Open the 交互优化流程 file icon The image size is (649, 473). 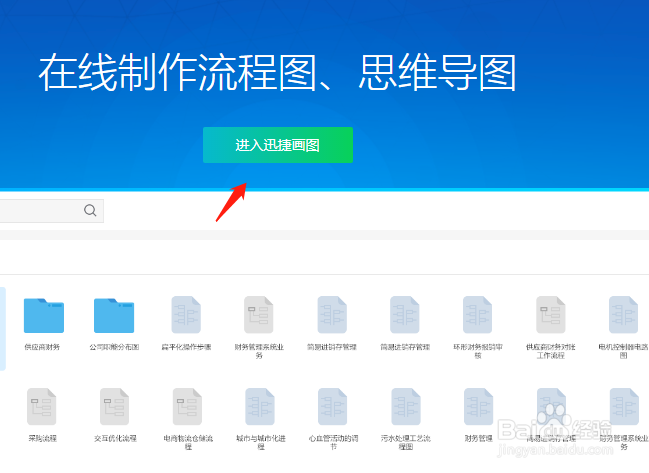[115, 407]
